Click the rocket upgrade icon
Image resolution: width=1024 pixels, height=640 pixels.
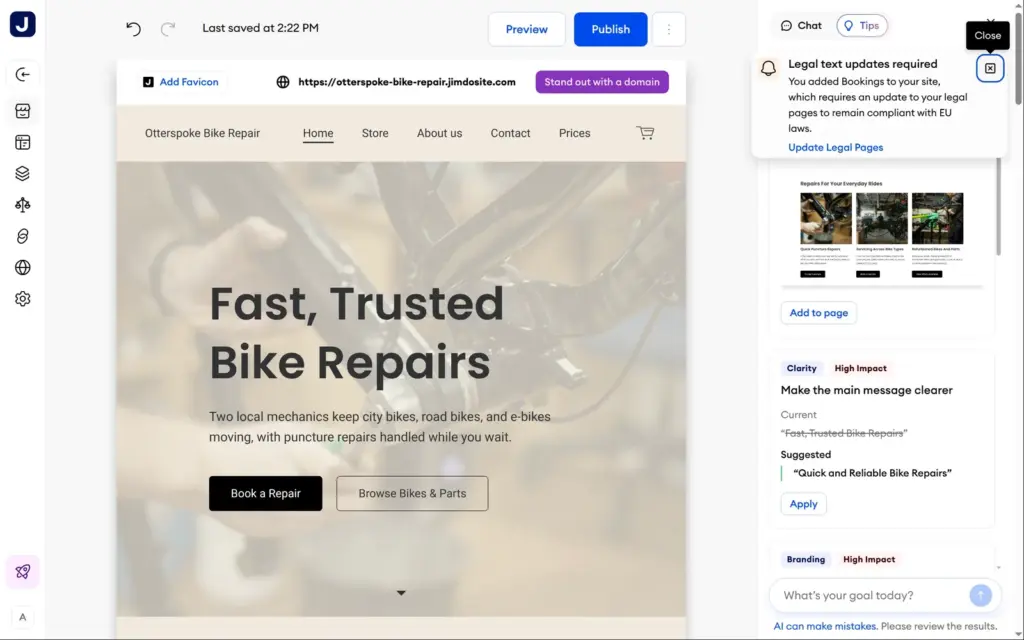[22, 572]
